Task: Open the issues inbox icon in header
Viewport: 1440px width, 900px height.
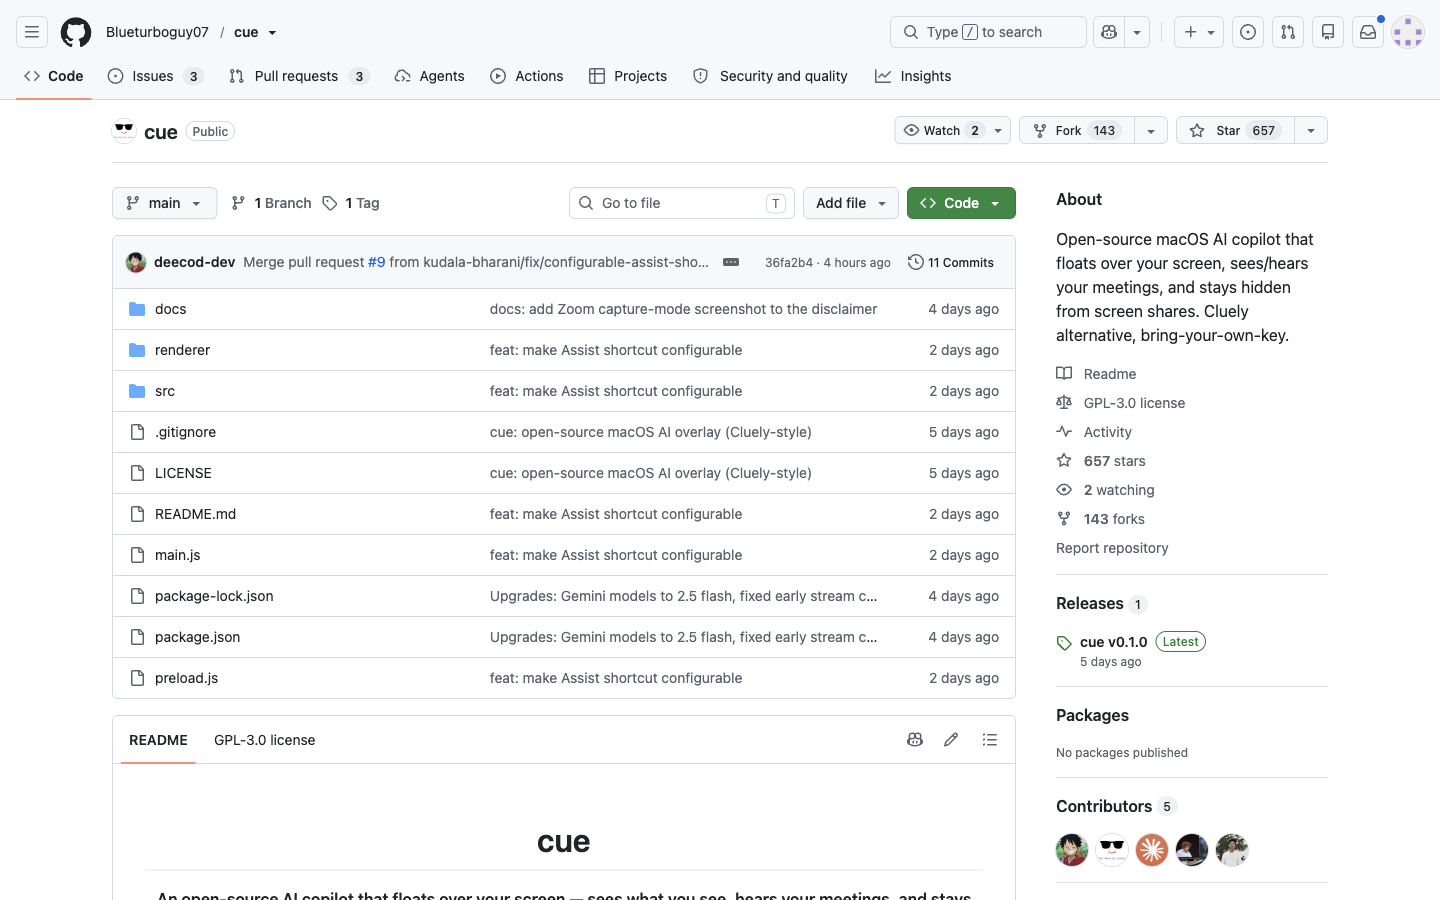Action: click(1248, 32)
